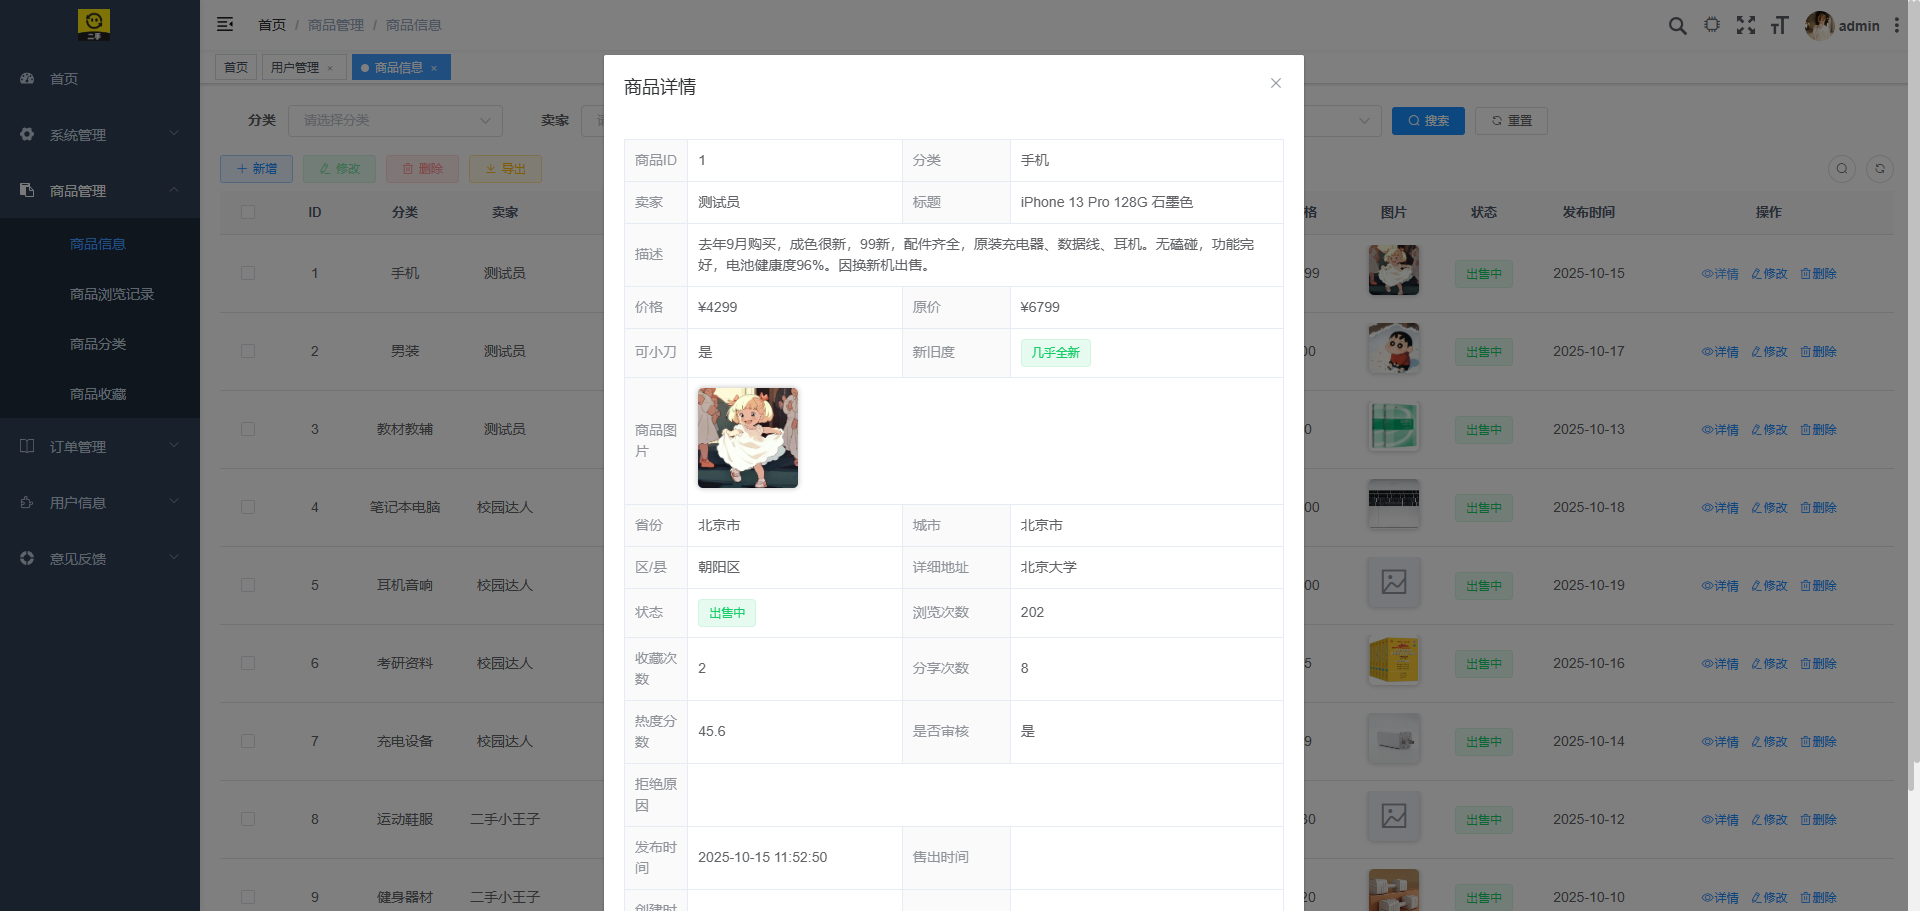Click the site logo in sidebar

pos(94,25)
